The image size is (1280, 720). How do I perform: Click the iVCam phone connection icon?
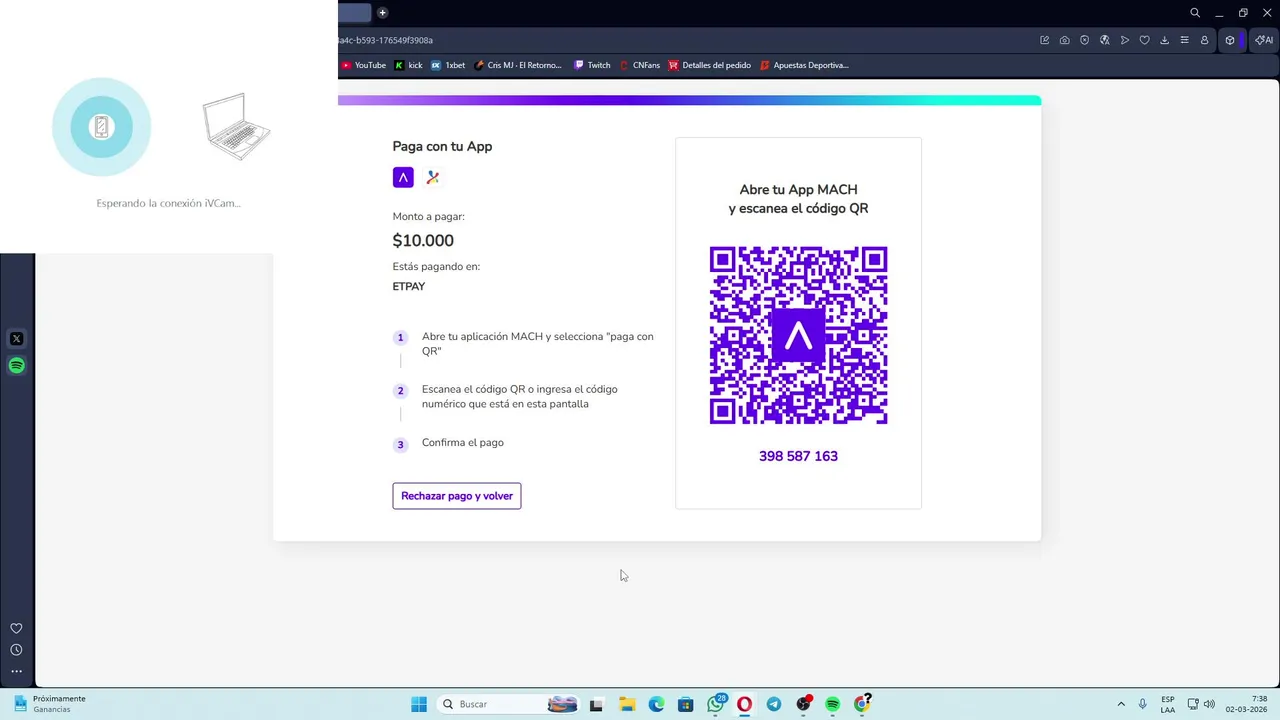[101, 127]
